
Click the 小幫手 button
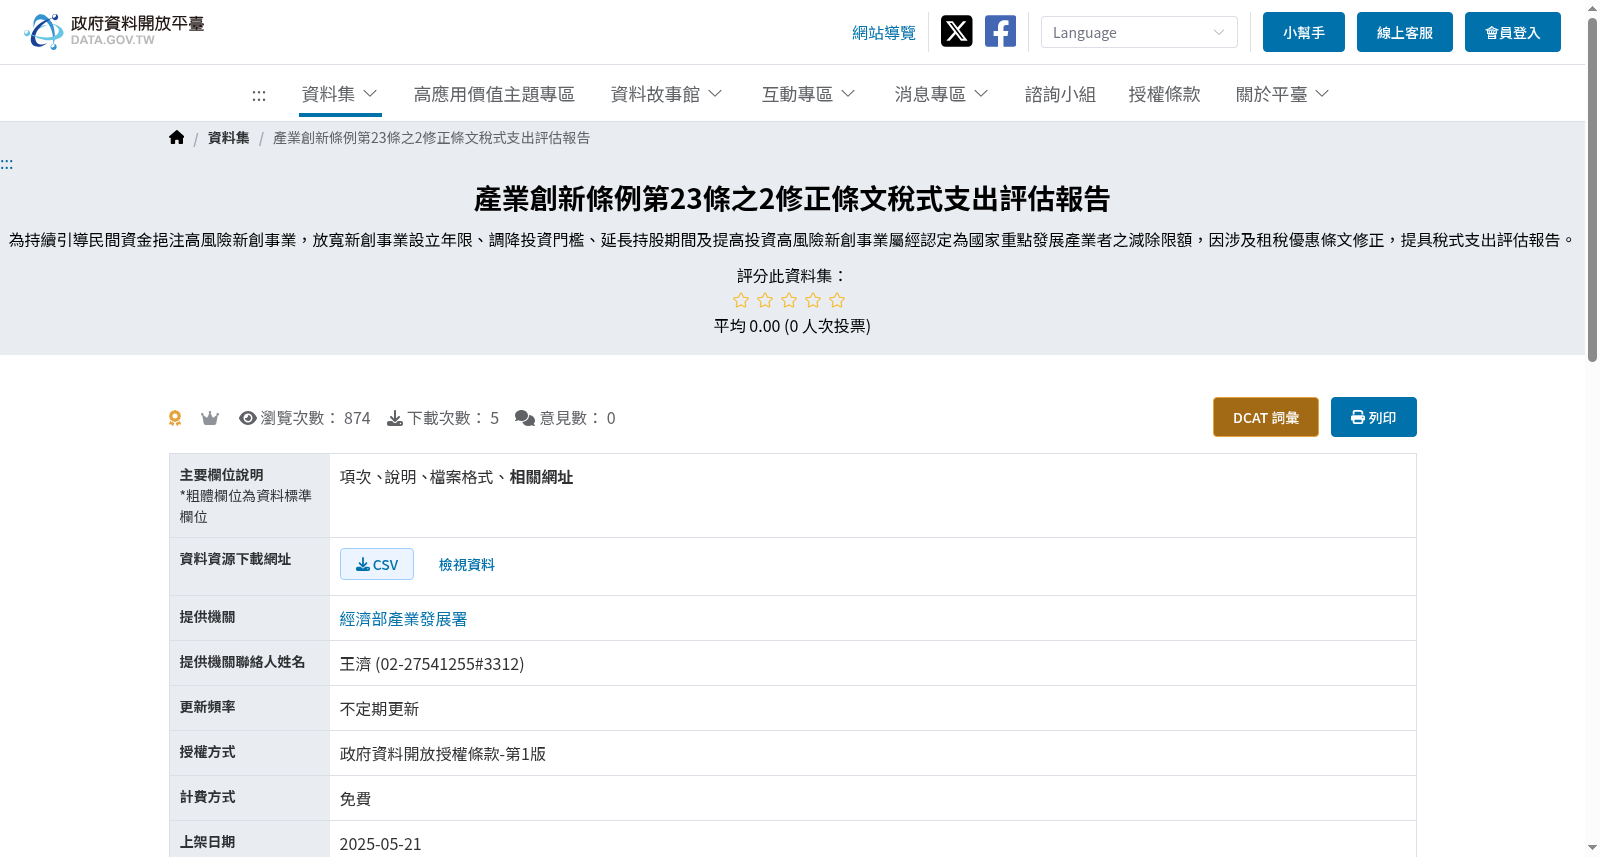tap(1304, 32)
